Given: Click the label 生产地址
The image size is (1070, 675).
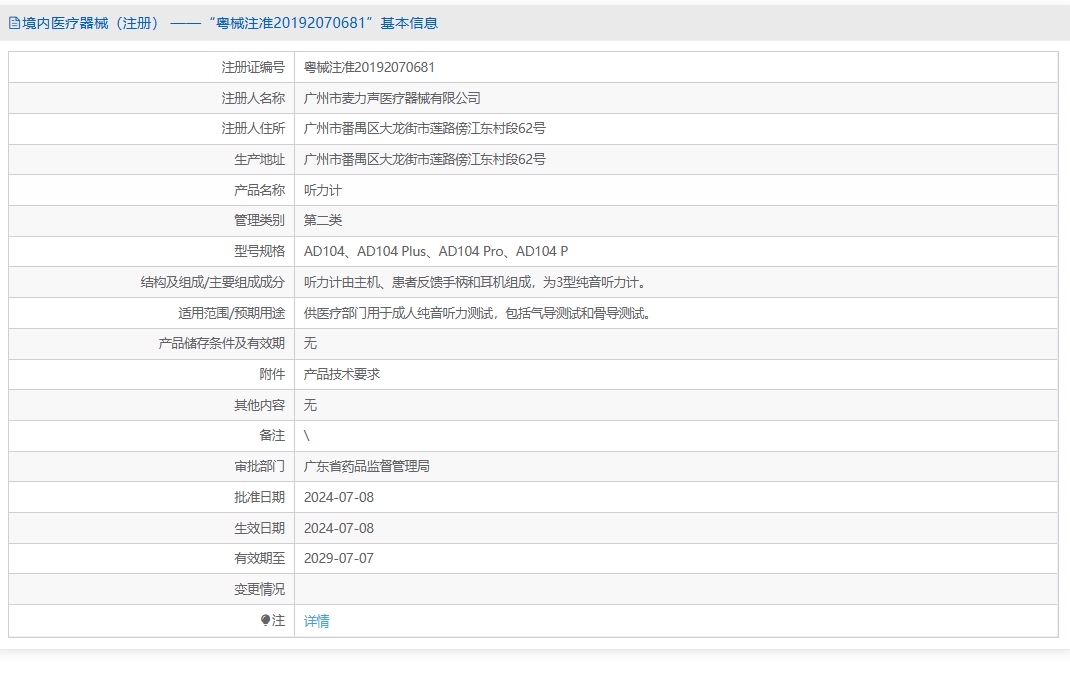Looking at the screenshot, I should coord(259,159).
